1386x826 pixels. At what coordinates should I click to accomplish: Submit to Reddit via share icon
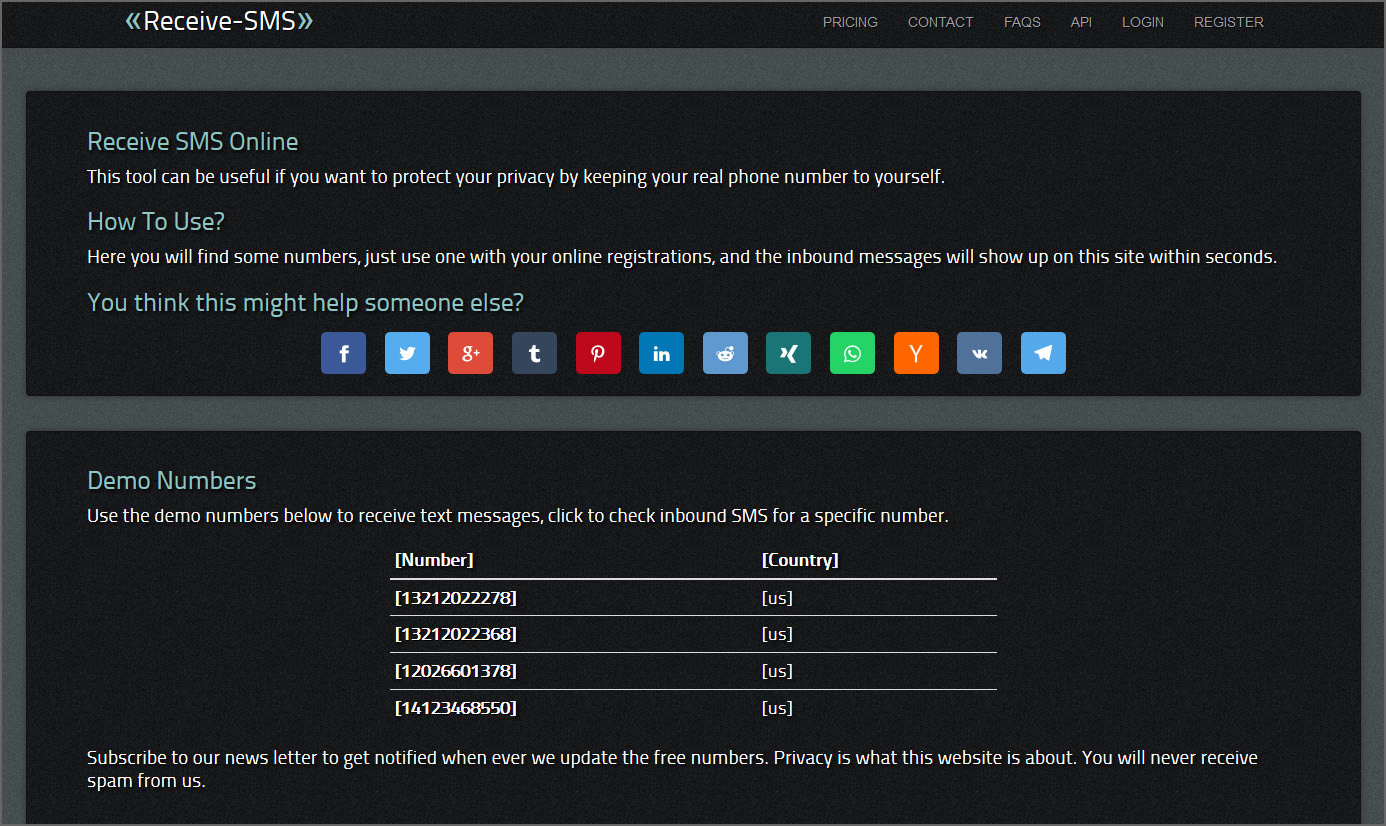click(x=725, y=354)
